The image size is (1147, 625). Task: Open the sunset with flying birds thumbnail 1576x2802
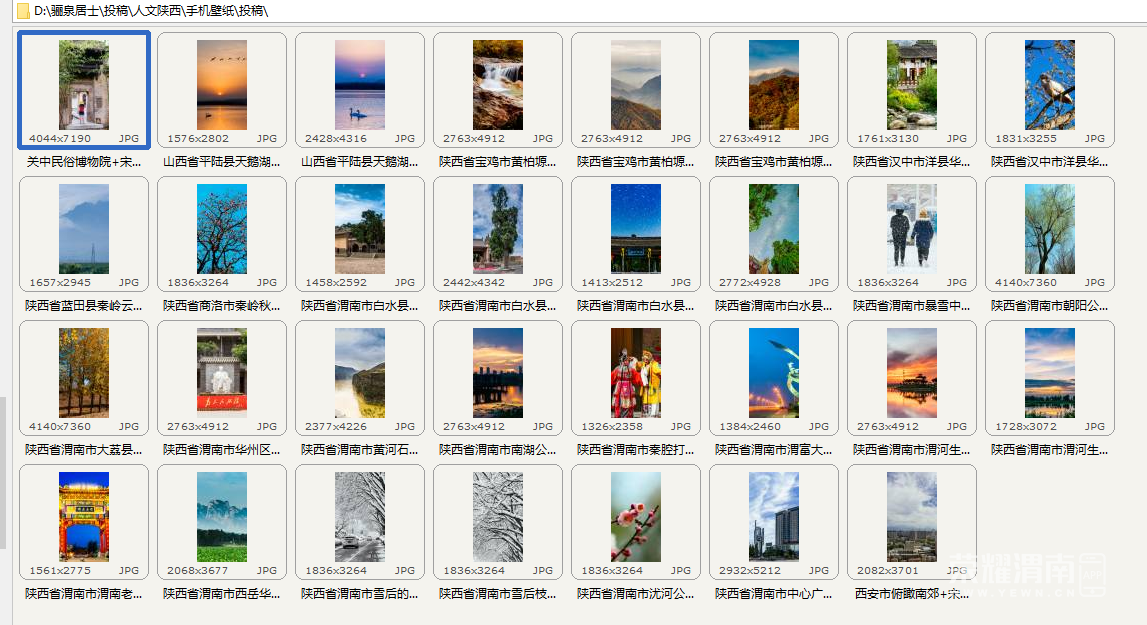point(222,85)
